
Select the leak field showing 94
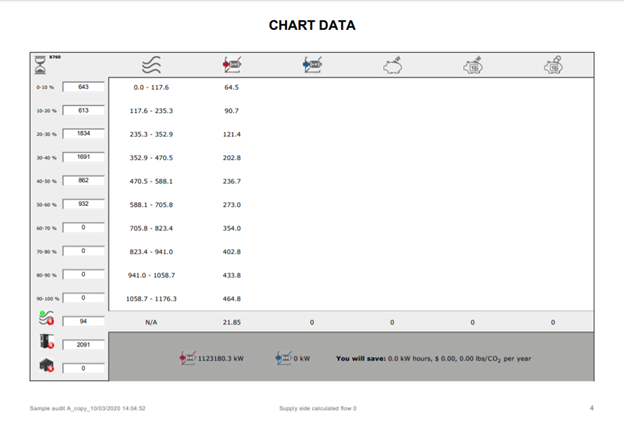click(x=84, y=322)
